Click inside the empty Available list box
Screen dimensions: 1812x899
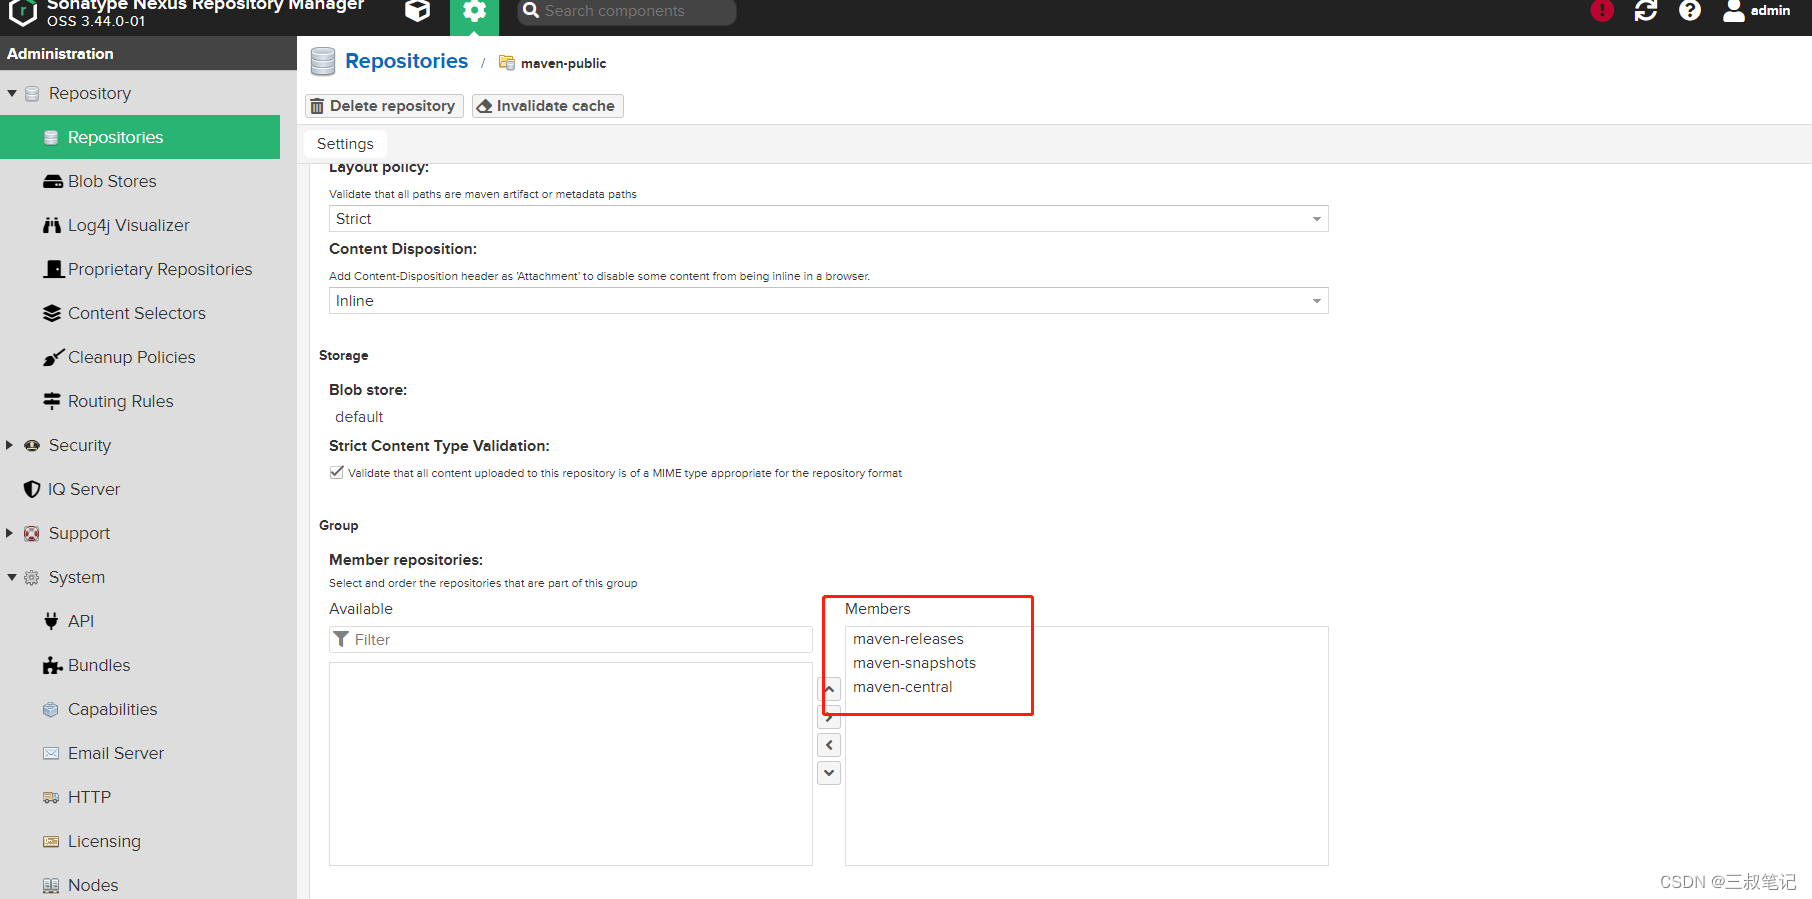pyautogui.click(x=571, y=764)
